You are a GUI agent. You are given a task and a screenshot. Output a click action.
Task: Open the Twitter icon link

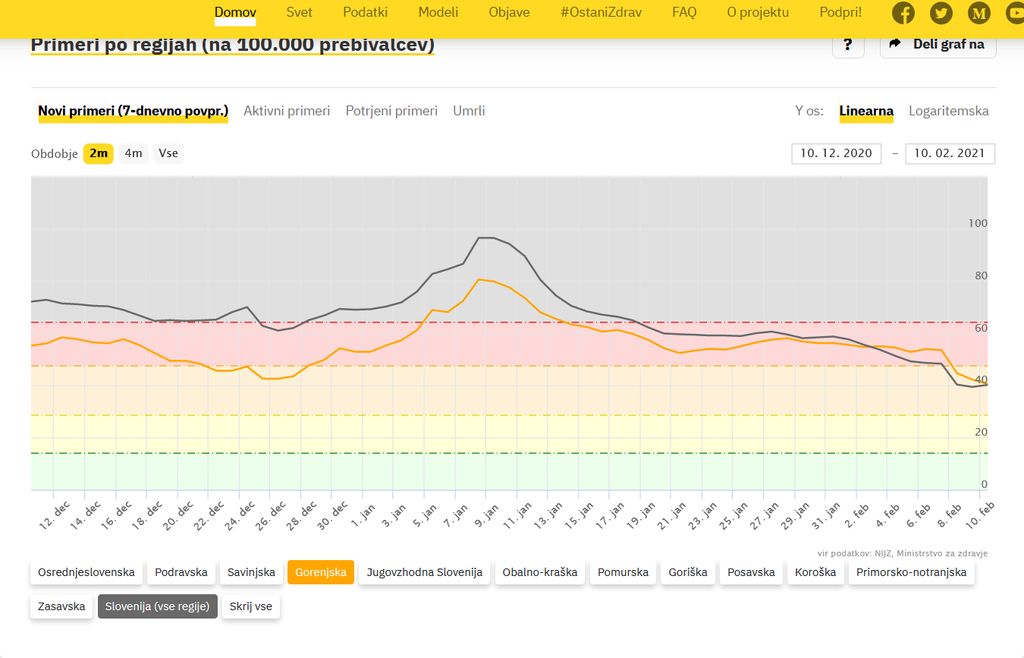click(x=941, y=13)
